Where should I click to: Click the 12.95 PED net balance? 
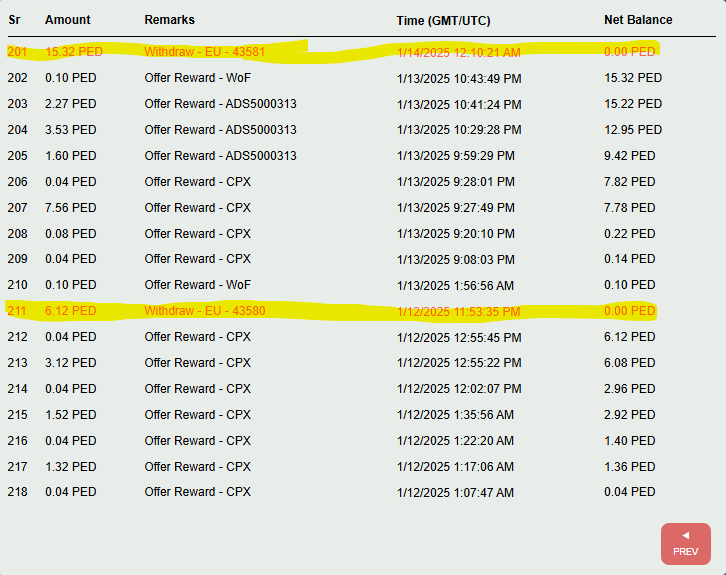pos(633,130)
